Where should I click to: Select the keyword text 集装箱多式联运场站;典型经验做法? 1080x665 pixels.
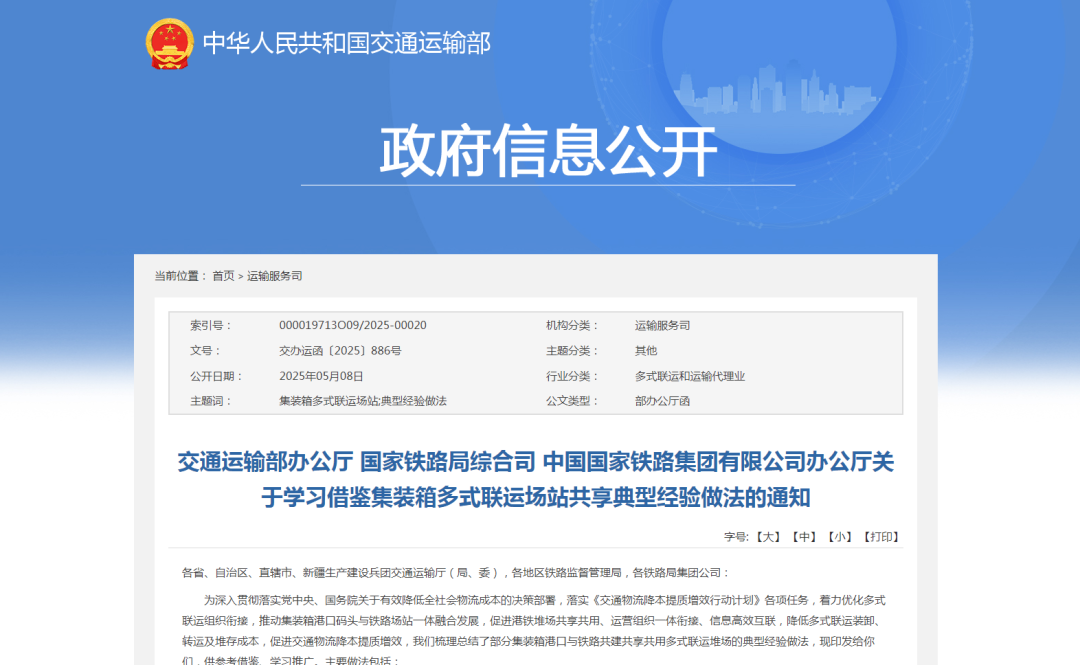pos(363,401)
